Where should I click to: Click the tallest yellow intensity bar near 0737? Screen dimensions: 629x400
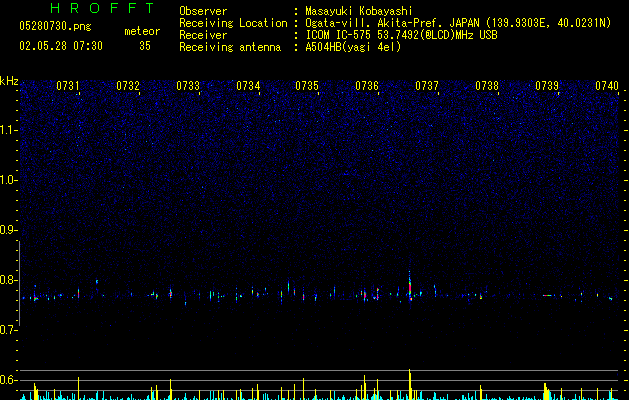[410, 384]
